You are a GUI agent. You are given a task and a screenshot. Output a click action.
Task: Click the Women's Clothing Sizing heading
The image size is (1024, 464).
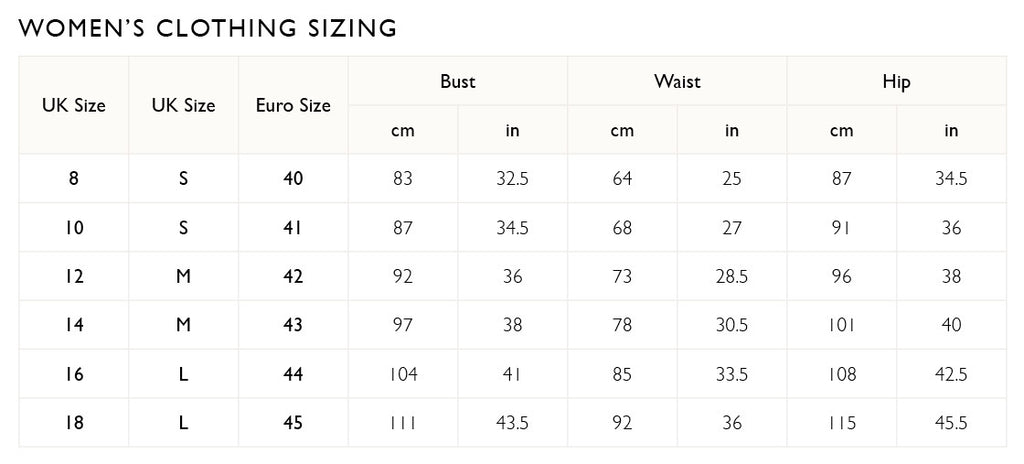(207, 28)
